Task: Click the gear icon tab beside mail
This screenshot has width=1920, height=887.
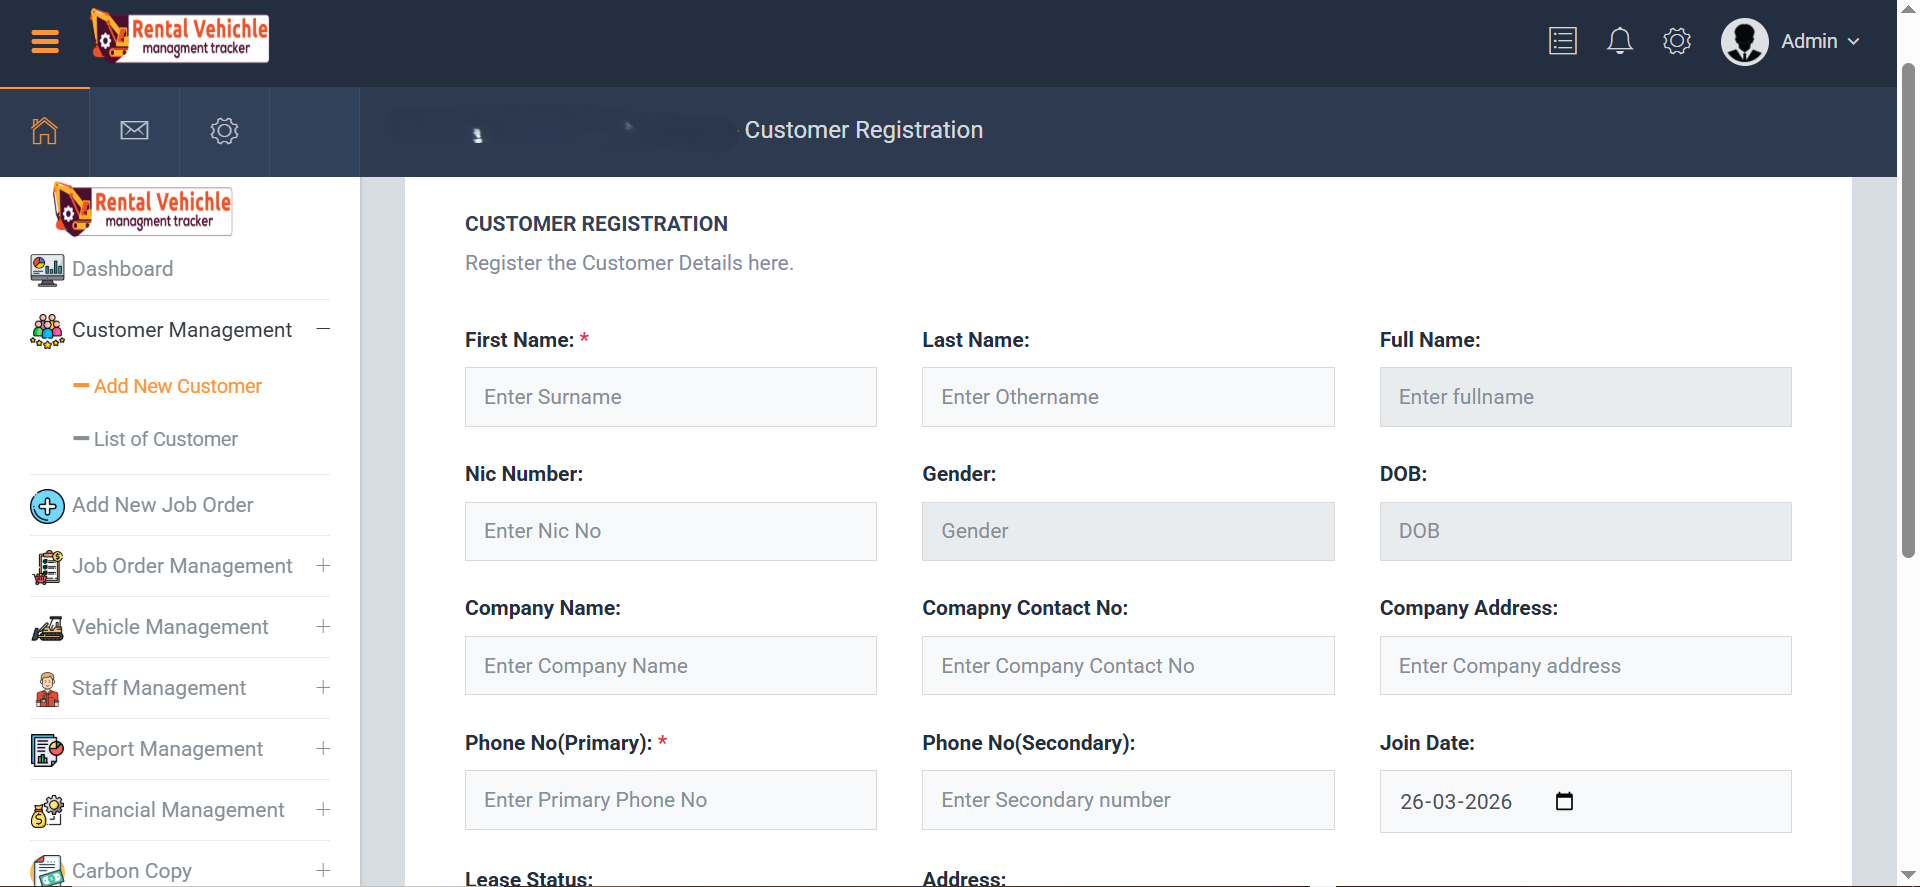Action: tap(224, 131)
